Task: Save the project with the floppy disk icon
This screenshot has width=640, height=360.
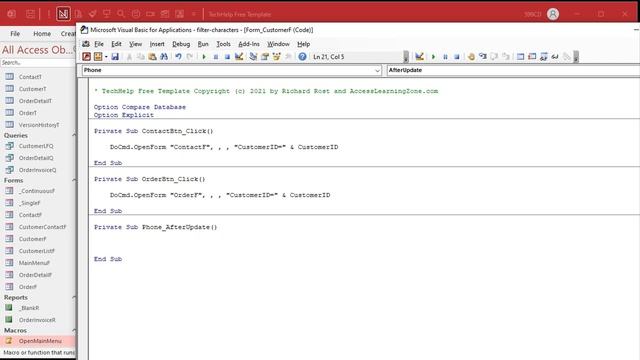Action: pyautogui.click(x=115, y=57)
